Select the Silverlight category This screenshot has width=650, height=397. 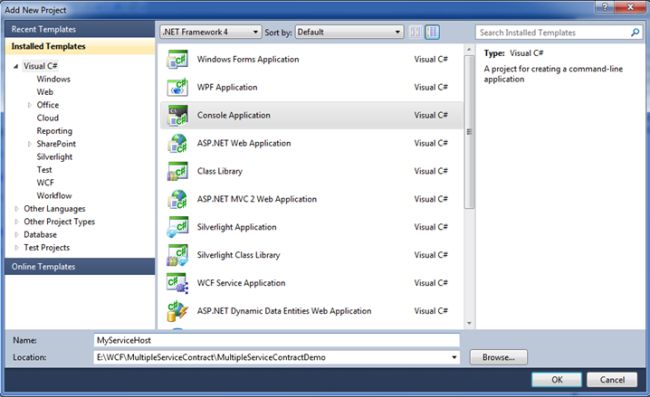54,157
